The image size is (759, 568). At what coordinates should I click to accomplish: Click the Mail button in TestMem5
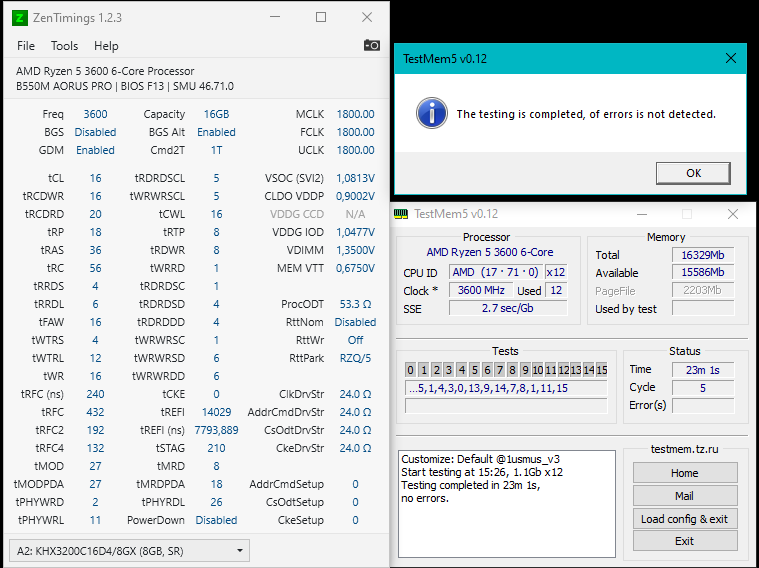[x=684, y=496]
